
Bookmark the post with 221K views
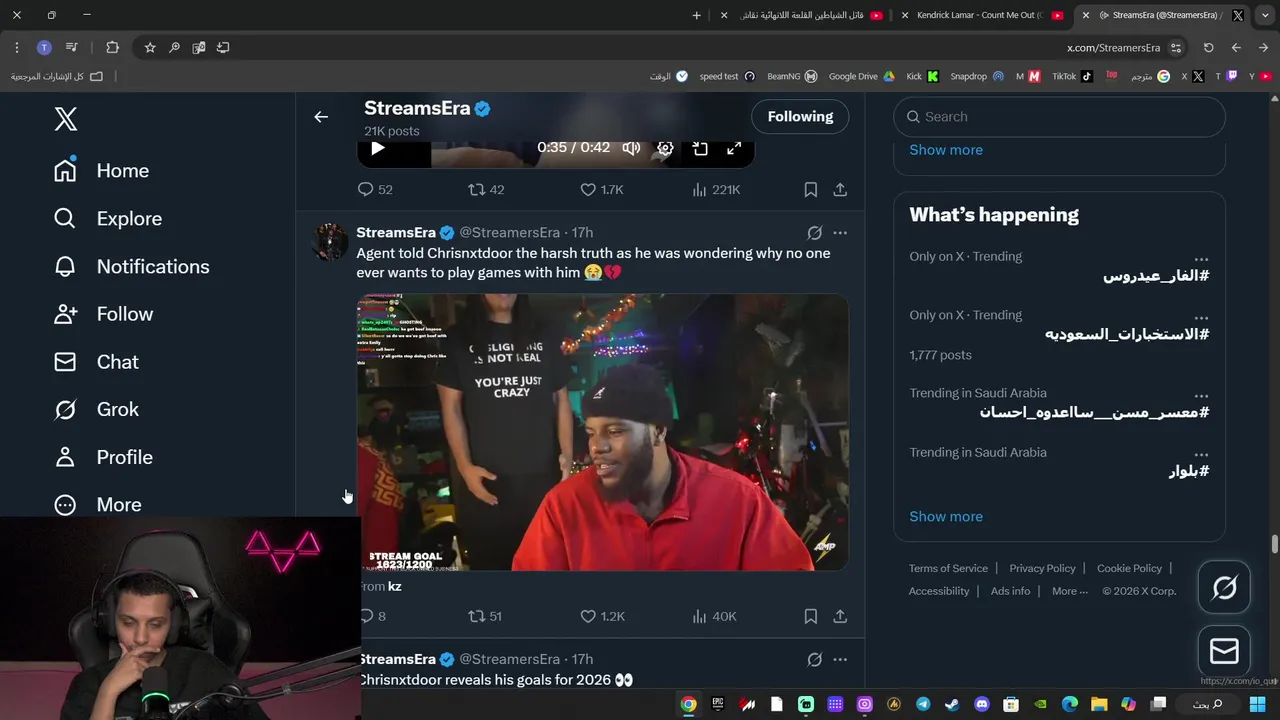click(x=811, y=189)
